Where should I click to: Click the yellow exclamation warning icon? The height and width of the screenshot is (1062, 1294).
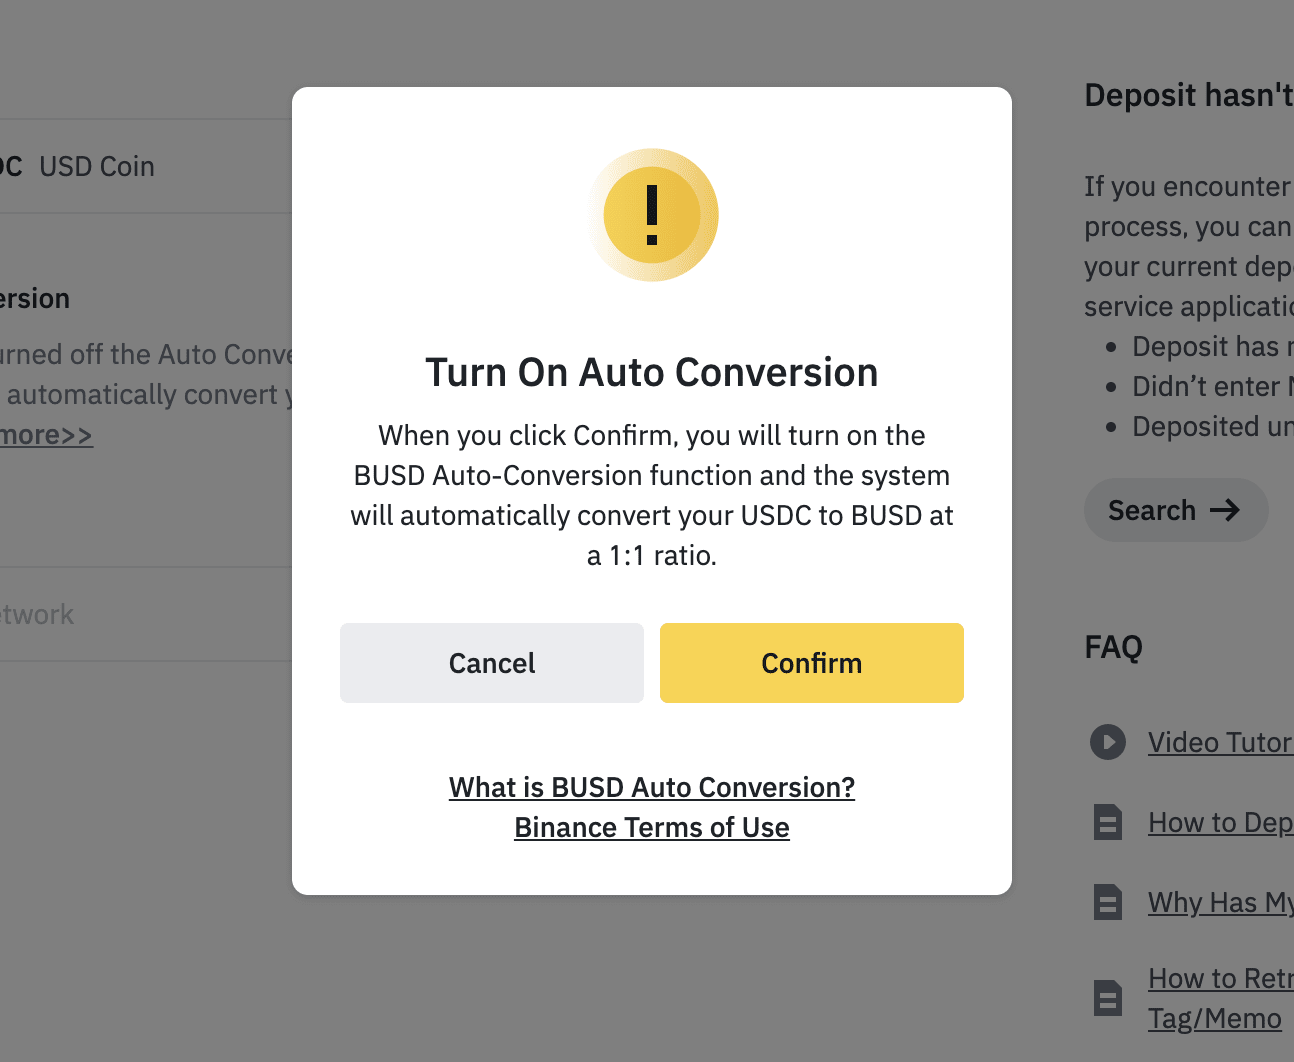652,215
